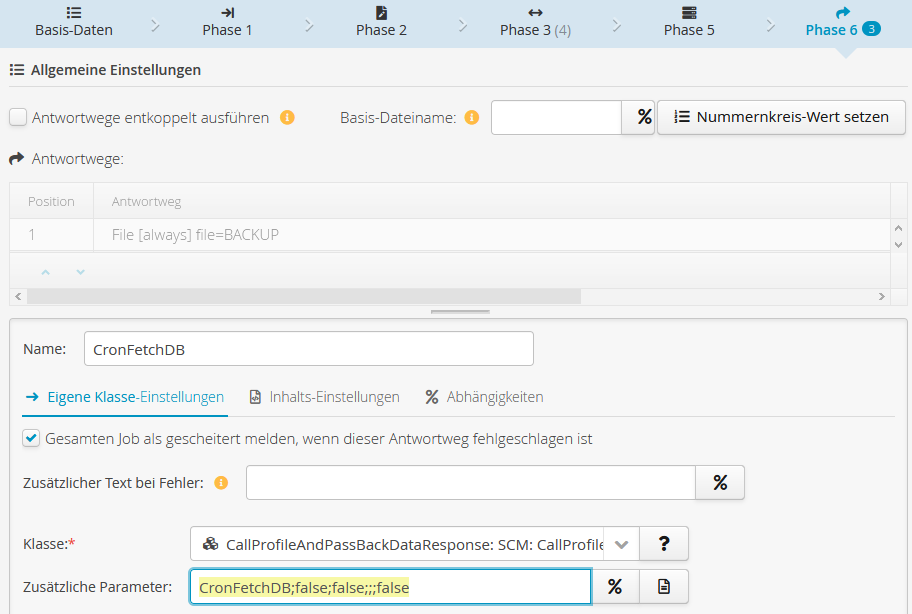Image resolution: width=912 pixels, height=614 pixels.
Task: Switch to Inhalts-Einstellungen tab
Action: [325, 397]
